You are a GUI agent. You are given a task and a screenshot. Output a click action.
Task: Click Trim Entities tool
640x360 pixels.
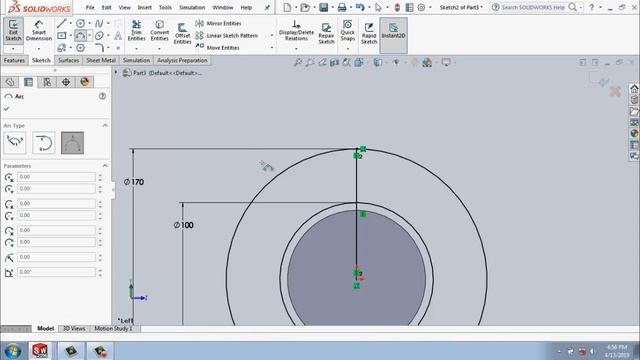136,31
